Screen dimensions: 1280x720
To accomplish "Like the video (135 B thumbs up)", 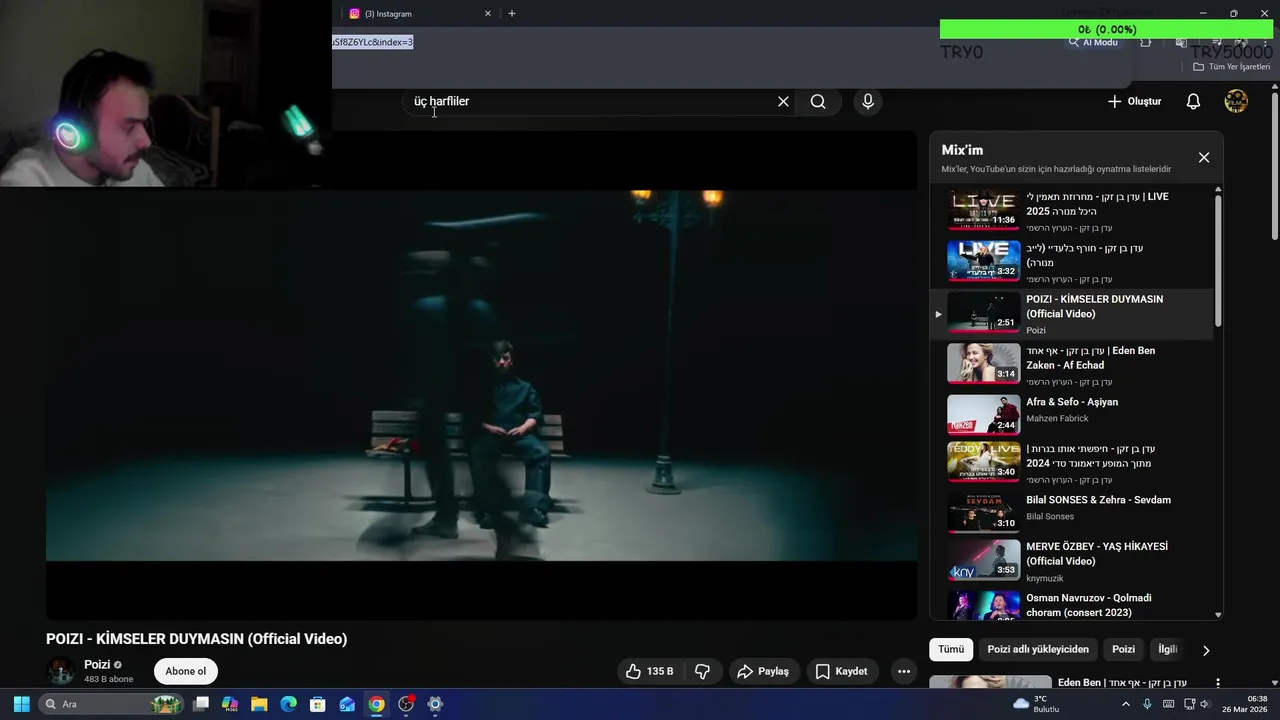I will tap(649, 671).
